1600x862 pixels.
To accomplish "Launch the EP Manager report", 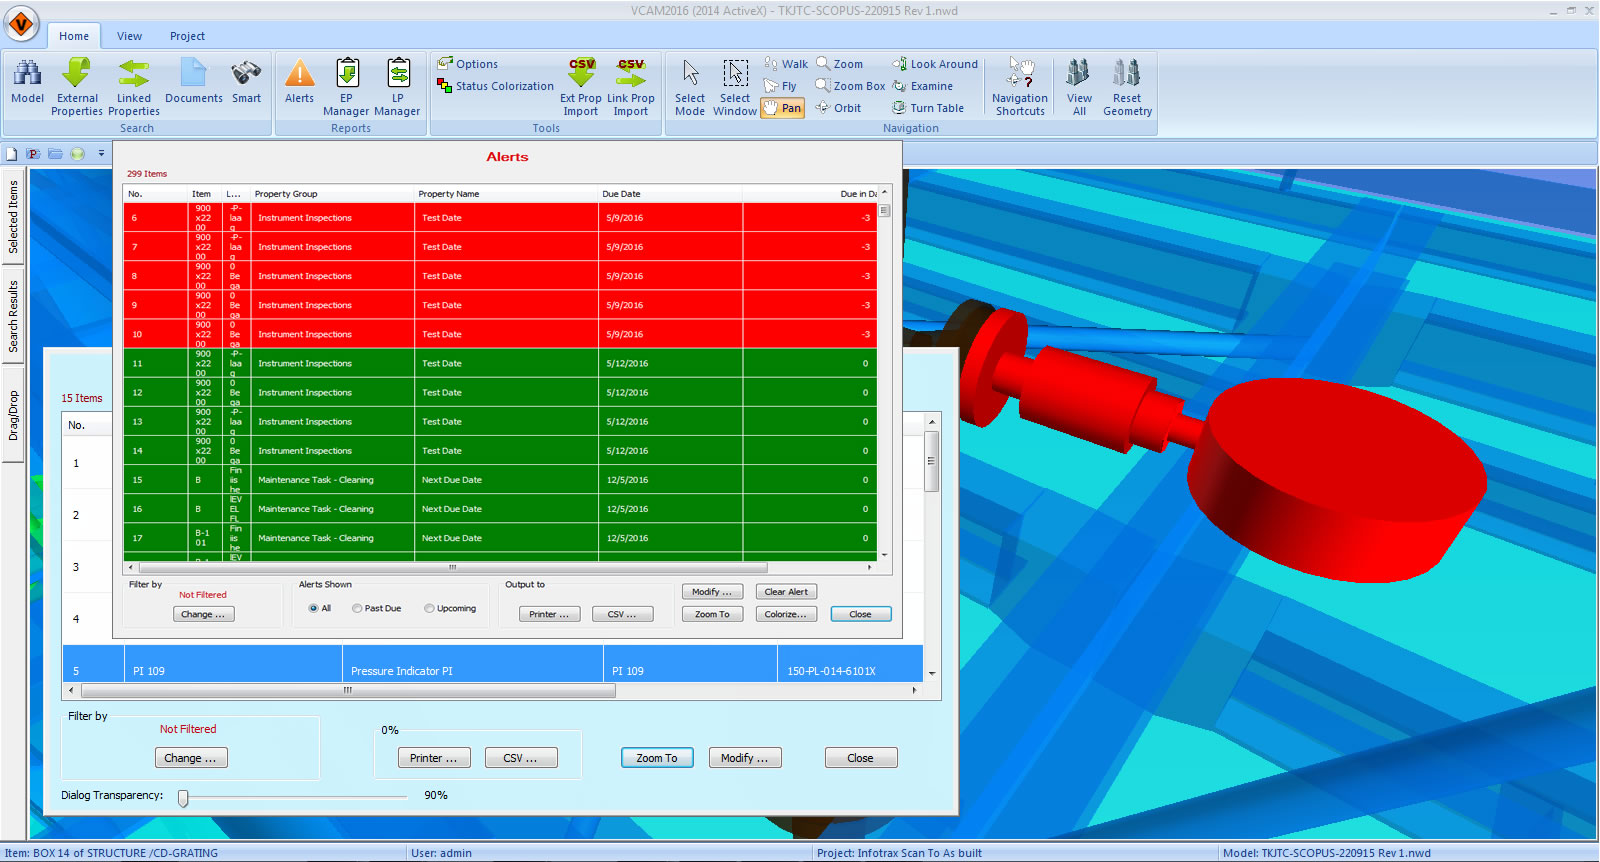I will 347,75.
